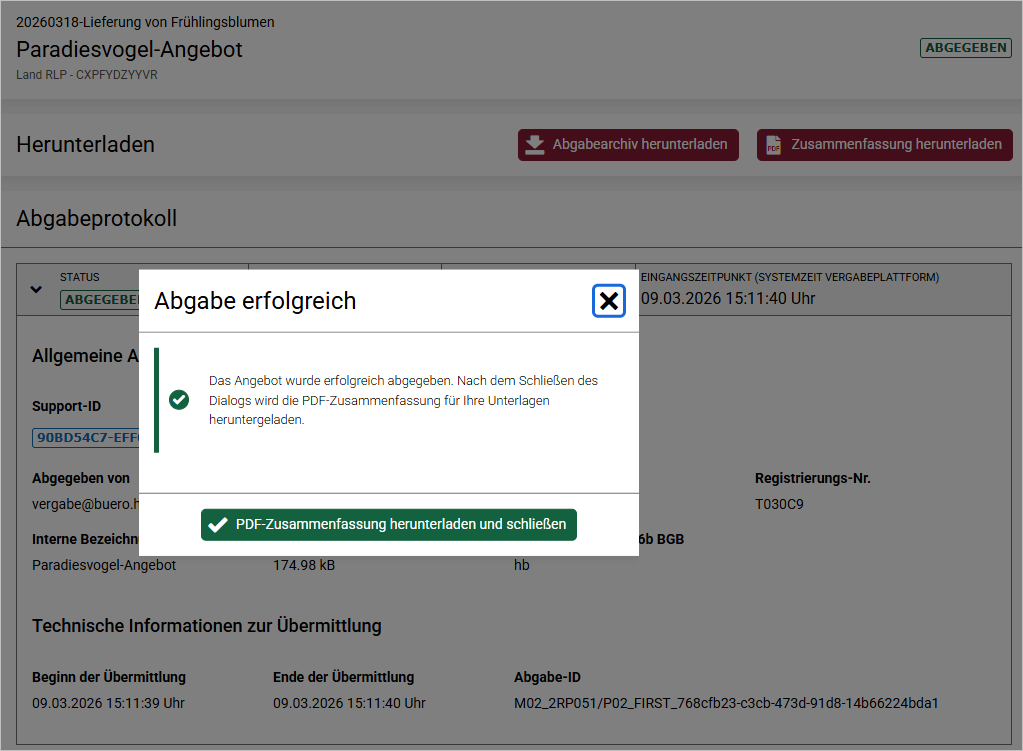Image resolution: width=1023 pixels, height=751 pixels.
Task: Click the PDF file icon on Zusammenfassung button
Action: coord(773,145)
